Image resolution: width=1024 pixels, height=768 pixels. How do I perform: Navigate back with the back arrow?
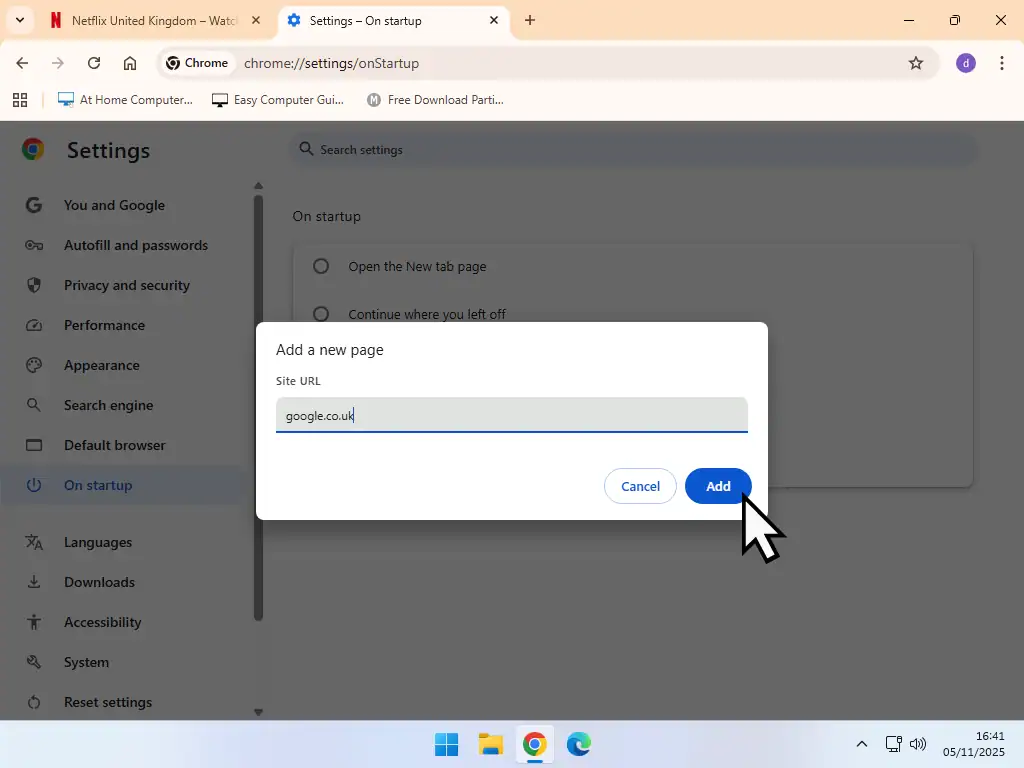point(22,62)
